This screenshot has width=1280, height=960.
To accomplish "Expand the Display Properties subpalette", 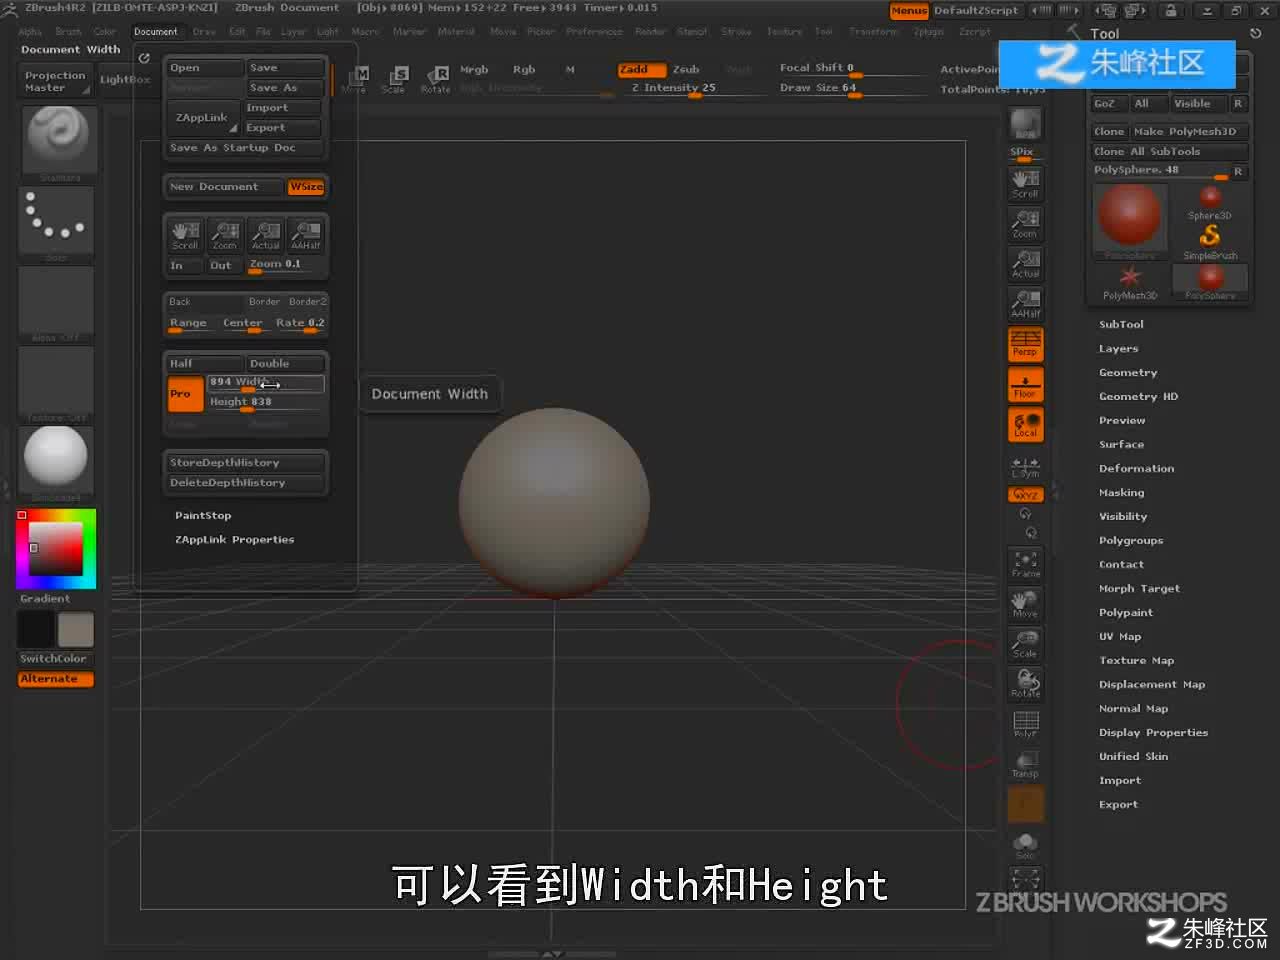I will coord(1153,732).
